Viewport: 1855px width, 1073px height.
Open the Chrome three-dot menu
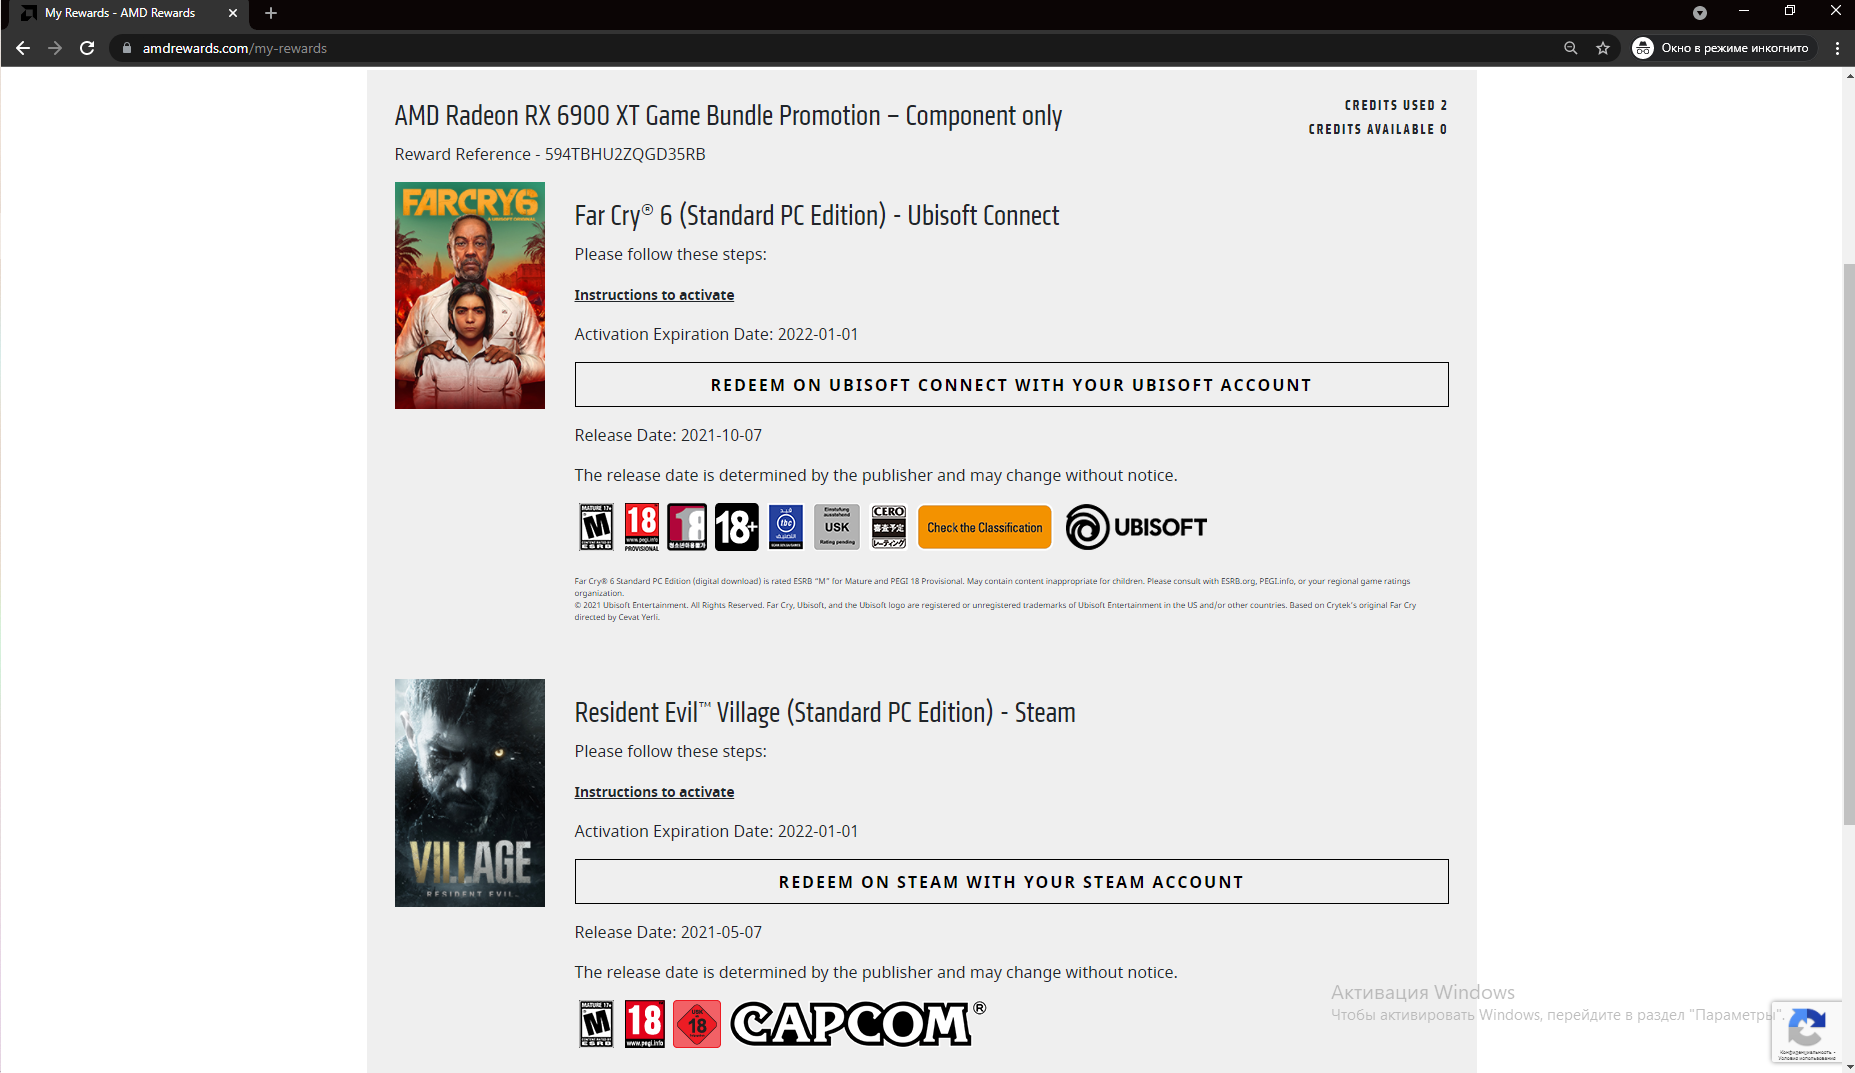[1837, 48]
